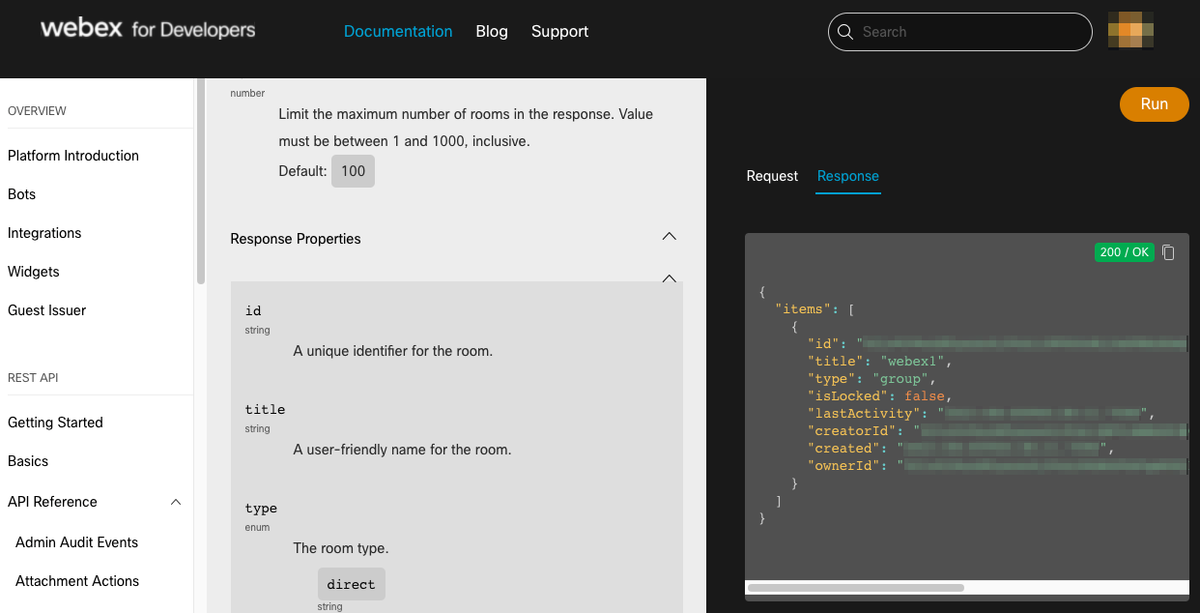Focus the Search input field
Viewport: 1200px width, 613px height.
click(960, 32)
